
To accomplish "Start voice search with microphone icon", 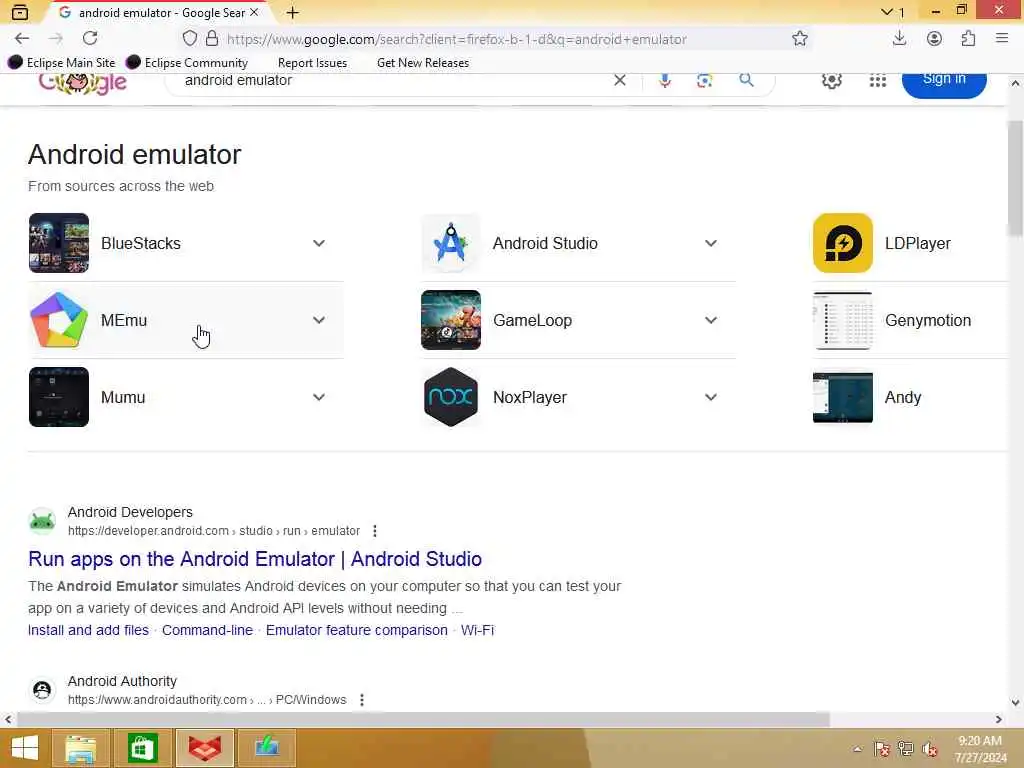I will click(665, 80).
